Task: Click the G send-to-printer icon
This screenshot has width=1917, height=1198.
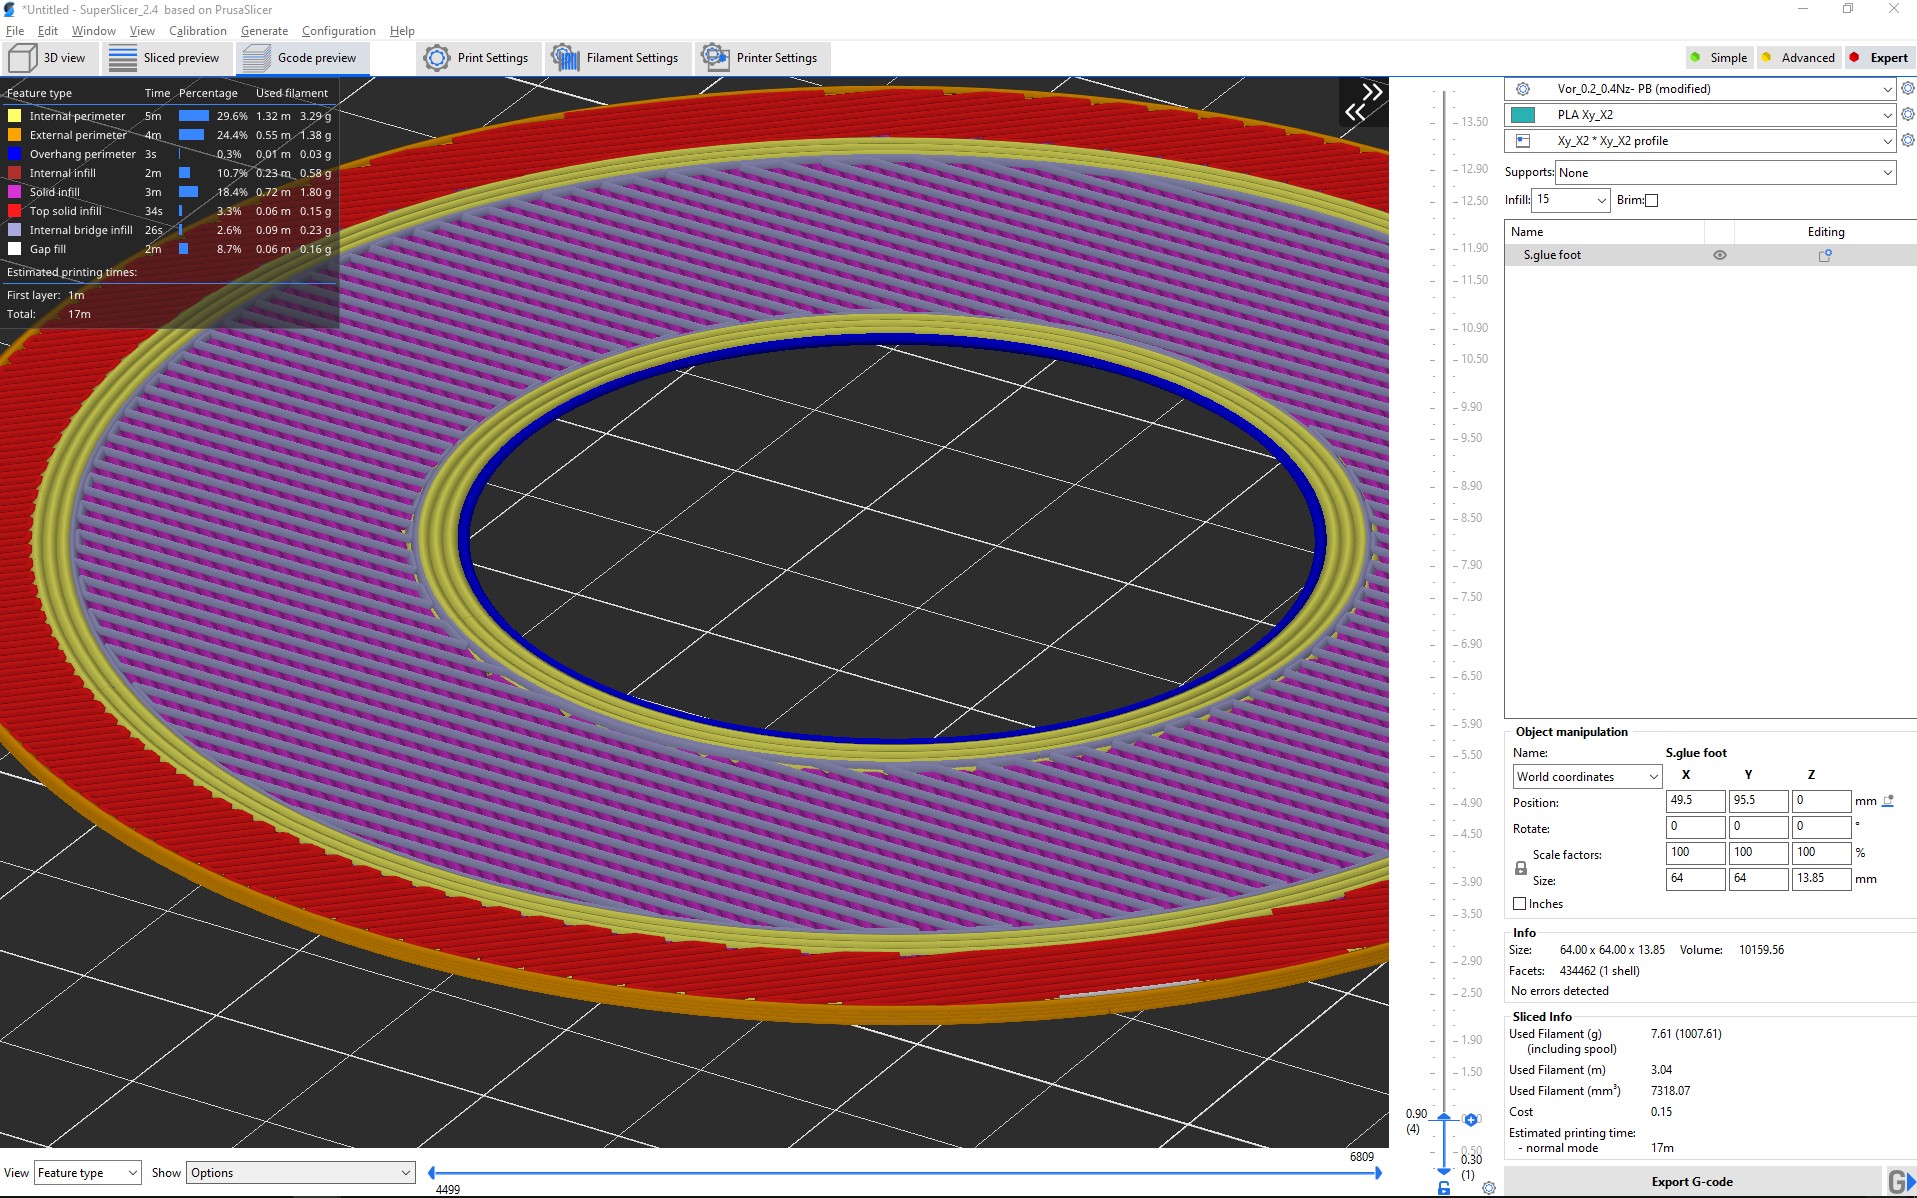Action: [x=1900, y=1182]
